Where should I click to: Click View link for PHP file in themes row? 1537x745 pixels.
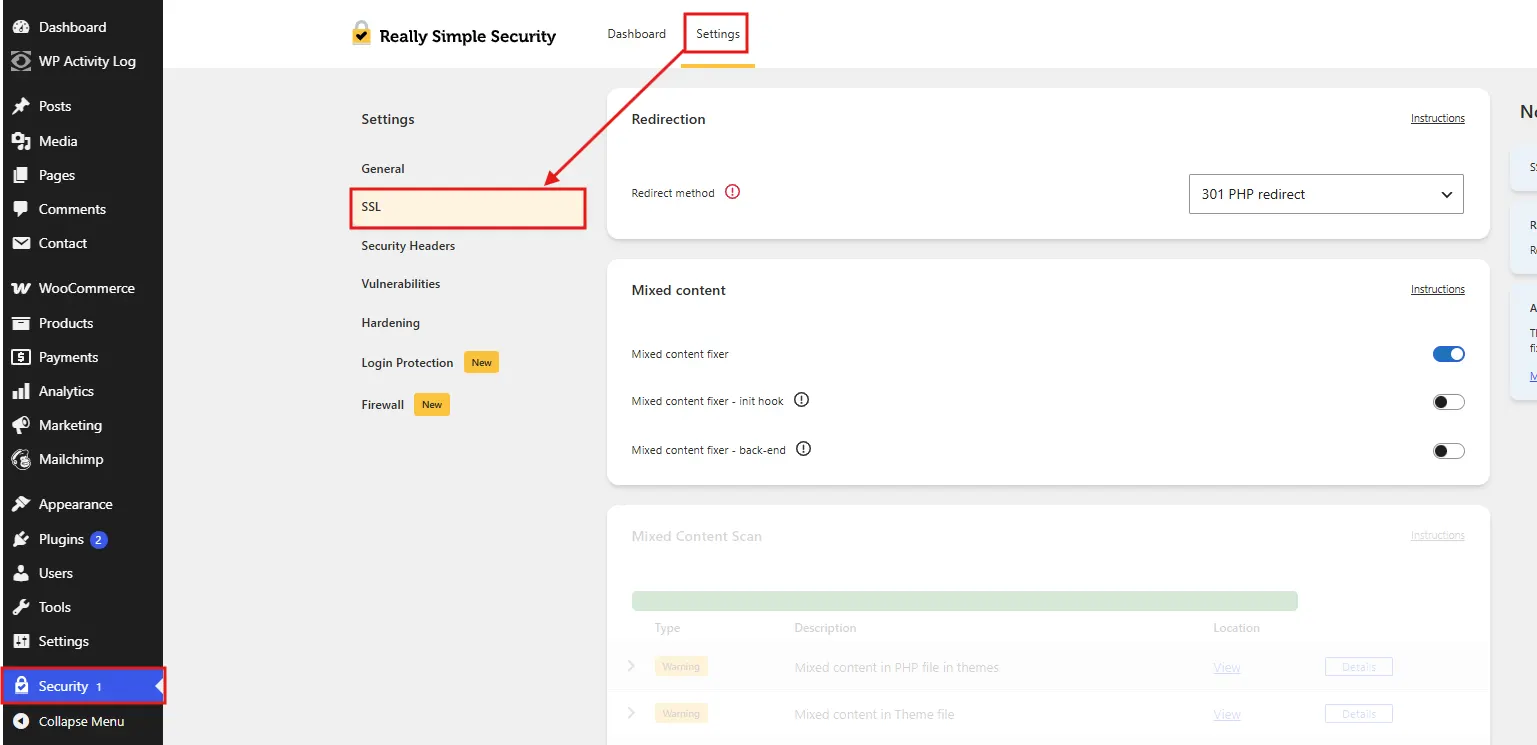[x=1227, y=667]
